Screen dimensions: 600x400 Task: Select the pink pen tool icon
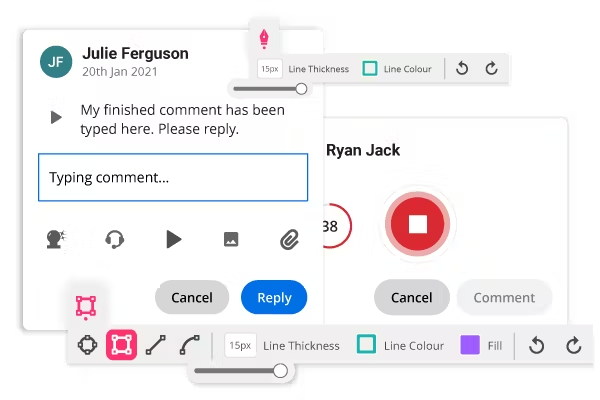point(264,39)
